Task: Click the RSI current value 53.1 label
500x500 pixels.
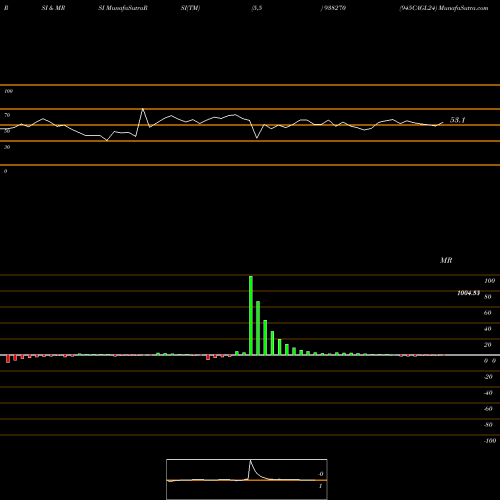Action: 457,120
